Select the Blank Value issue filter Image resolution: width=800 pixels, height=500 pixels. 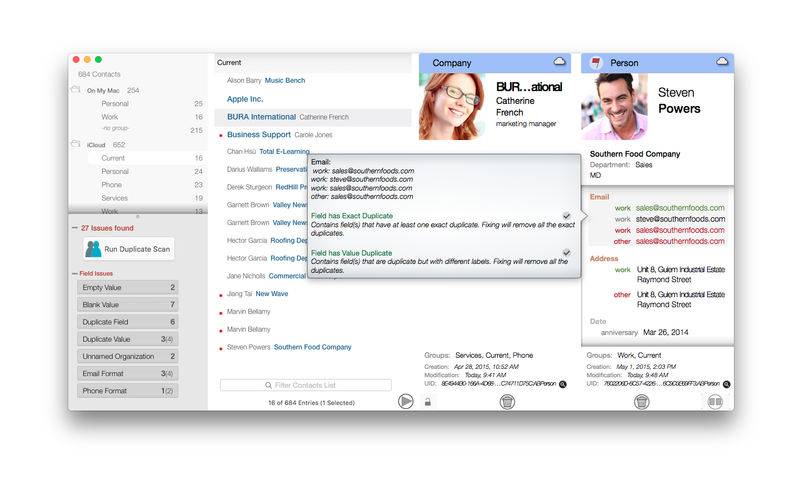point(128,305)
